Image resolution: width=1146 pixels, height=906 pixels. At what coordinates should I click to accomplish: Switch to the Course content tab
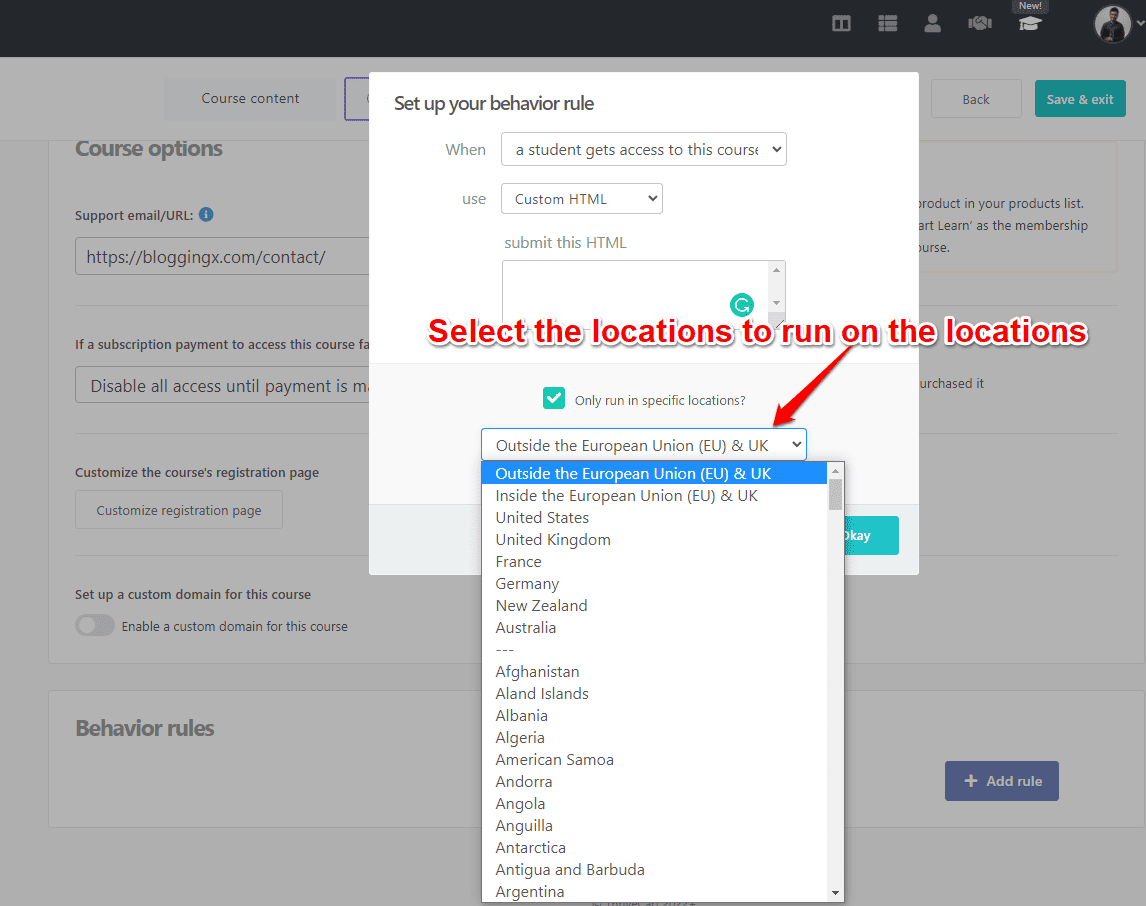tap(250, 98)
